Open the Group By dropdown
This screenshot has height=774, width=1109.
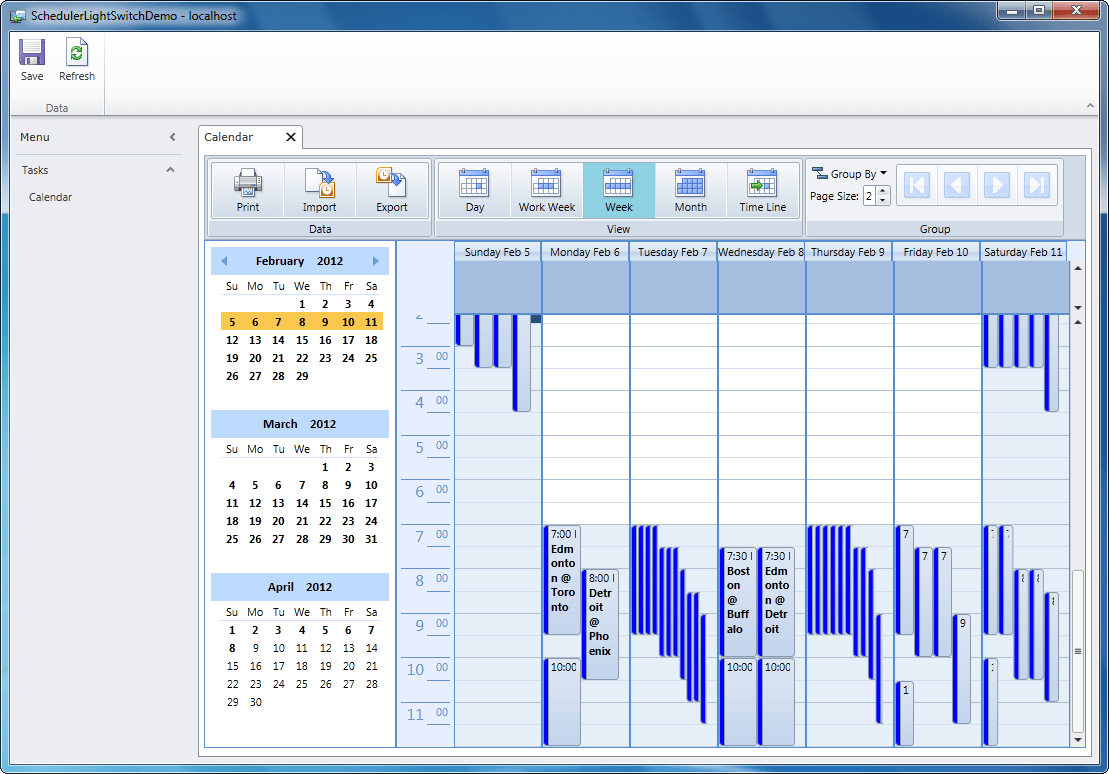click(x=849, y=173)
